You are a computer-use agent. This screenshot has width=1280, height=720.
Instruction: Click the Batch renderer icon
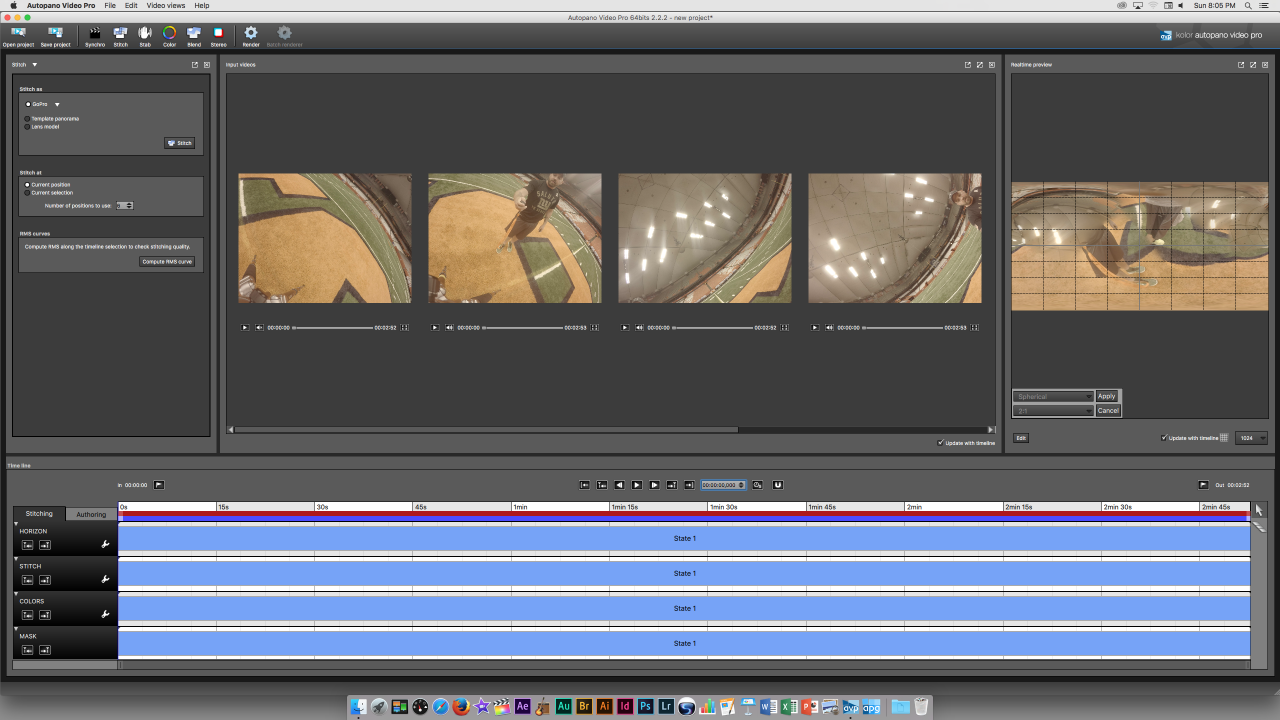coord(284,33)
